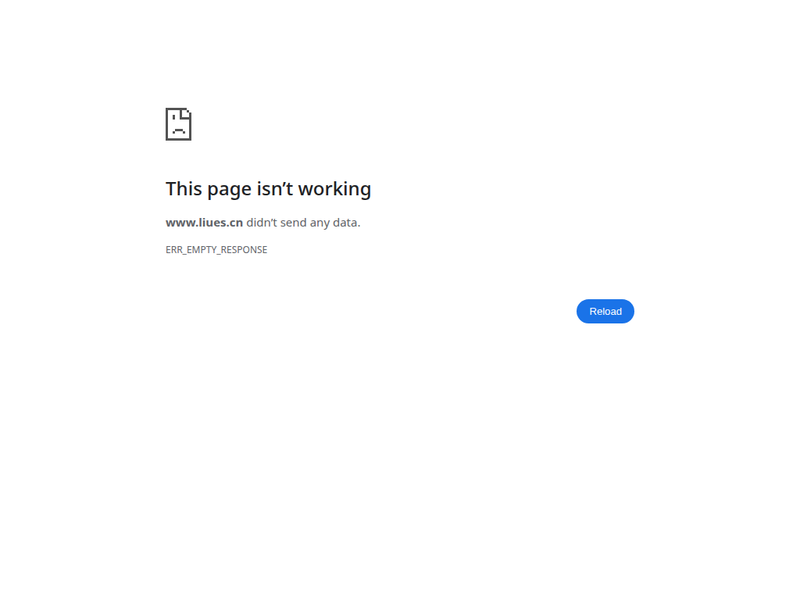Click the "Reload" label text on button
This screenshot has width=800, height=600.
click(605, 311)
